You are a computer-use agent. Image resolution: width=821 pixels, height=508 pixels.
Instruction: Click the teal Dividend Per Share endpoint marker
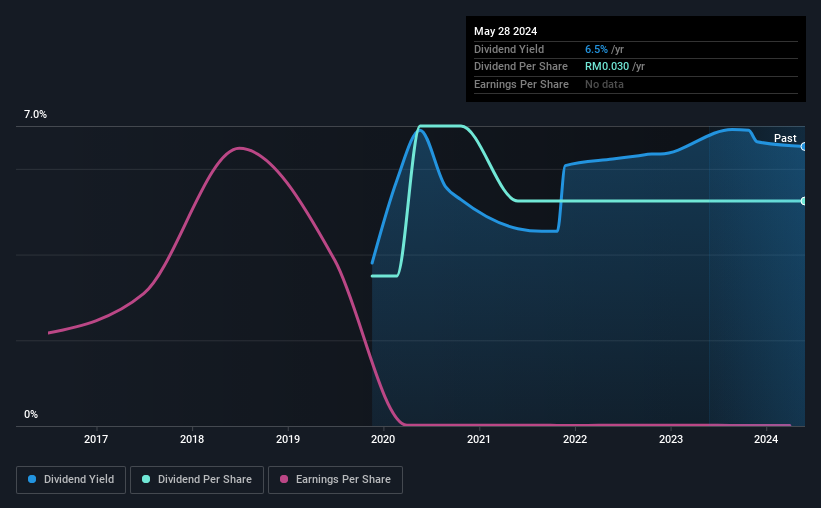coord(804,201)
